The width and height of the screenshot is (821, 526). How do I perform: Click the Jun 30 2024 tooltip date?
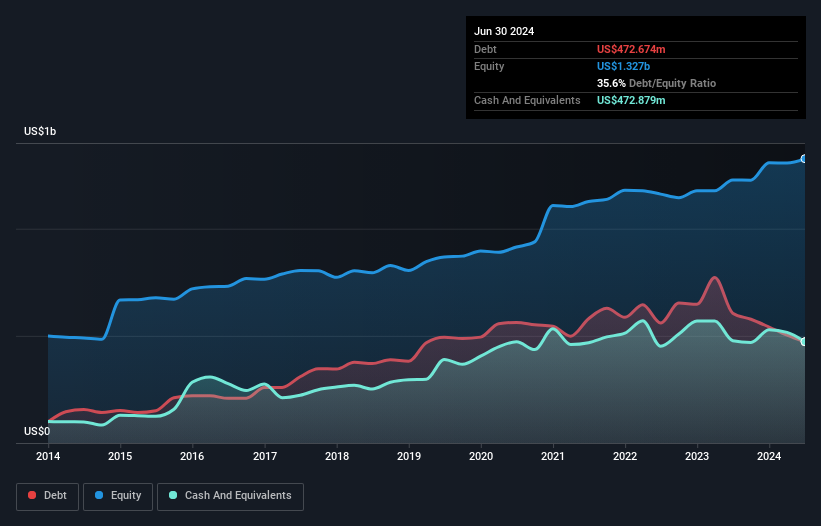coord(504,31)
